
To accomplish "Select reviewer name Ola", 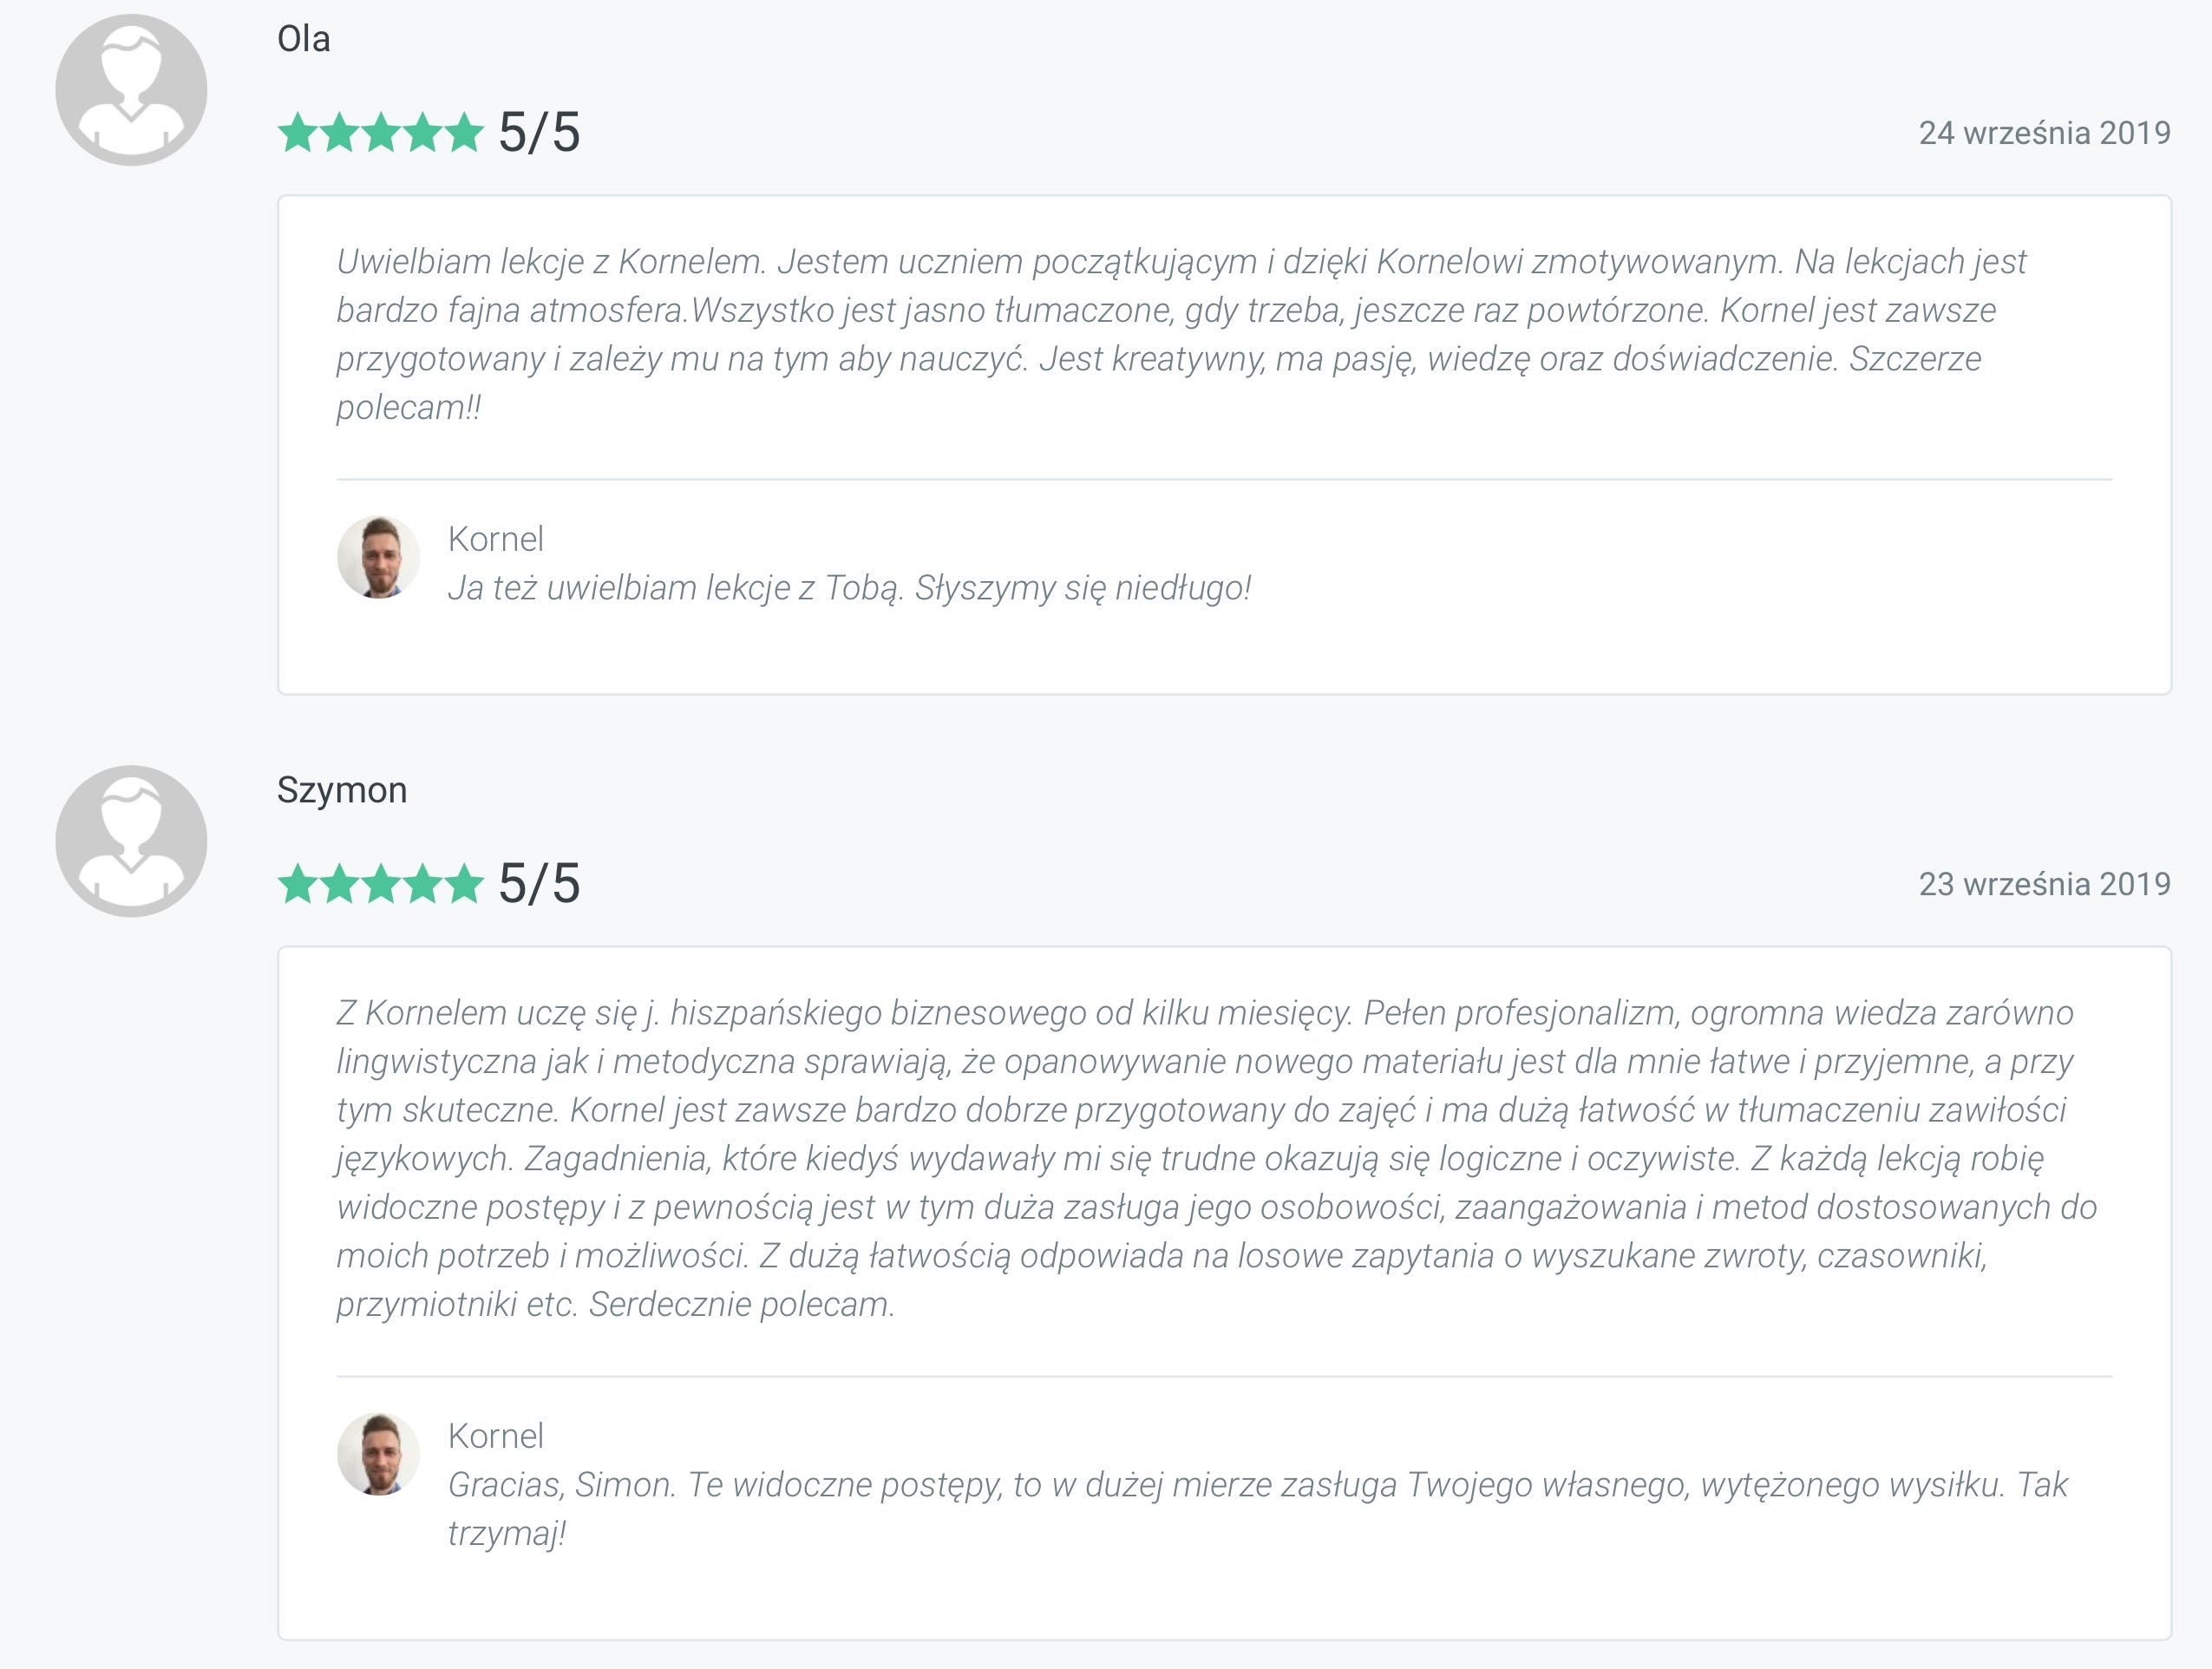I will tap(304, 39).
